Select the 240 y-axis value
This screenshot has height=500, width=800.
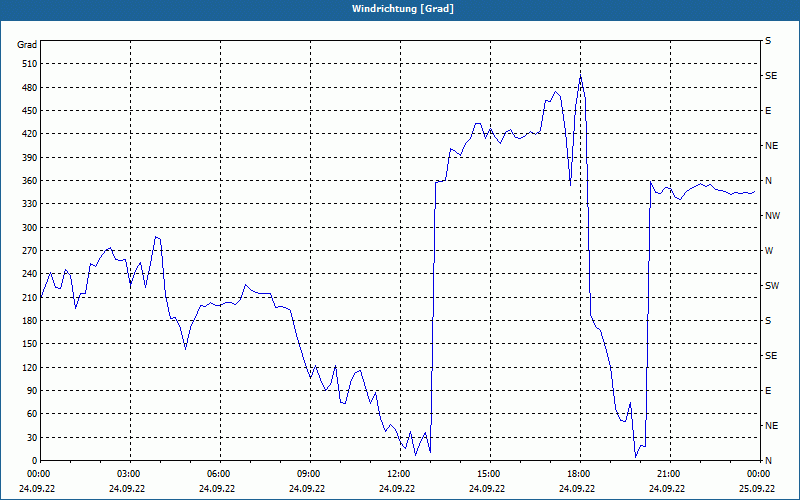click(x=30, y=274)
